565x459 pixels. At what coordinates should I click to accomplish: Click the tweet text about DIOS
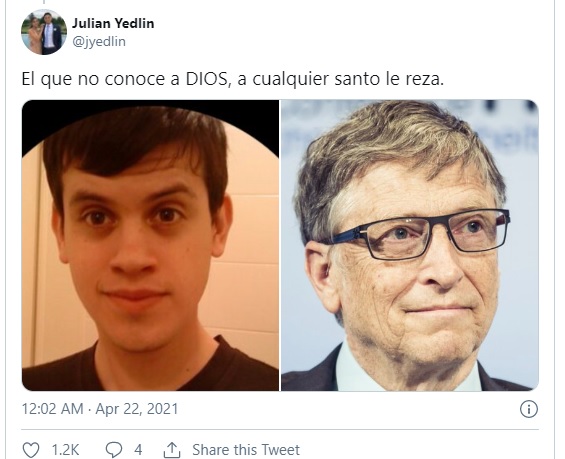coord(233,79)
